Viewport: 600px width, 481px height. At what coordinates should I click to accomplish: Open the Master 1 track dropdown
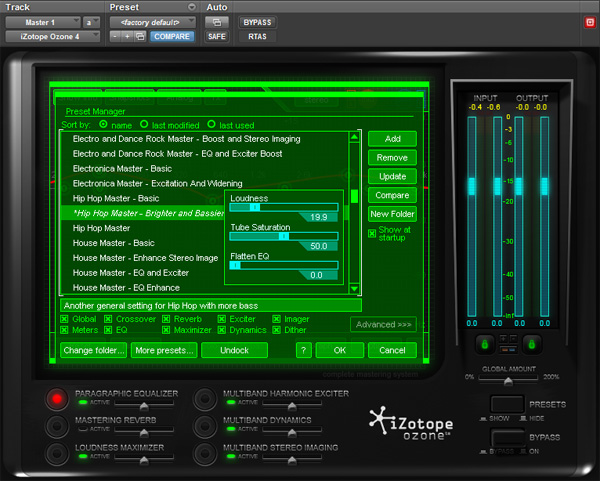click(x=42, y=22)
